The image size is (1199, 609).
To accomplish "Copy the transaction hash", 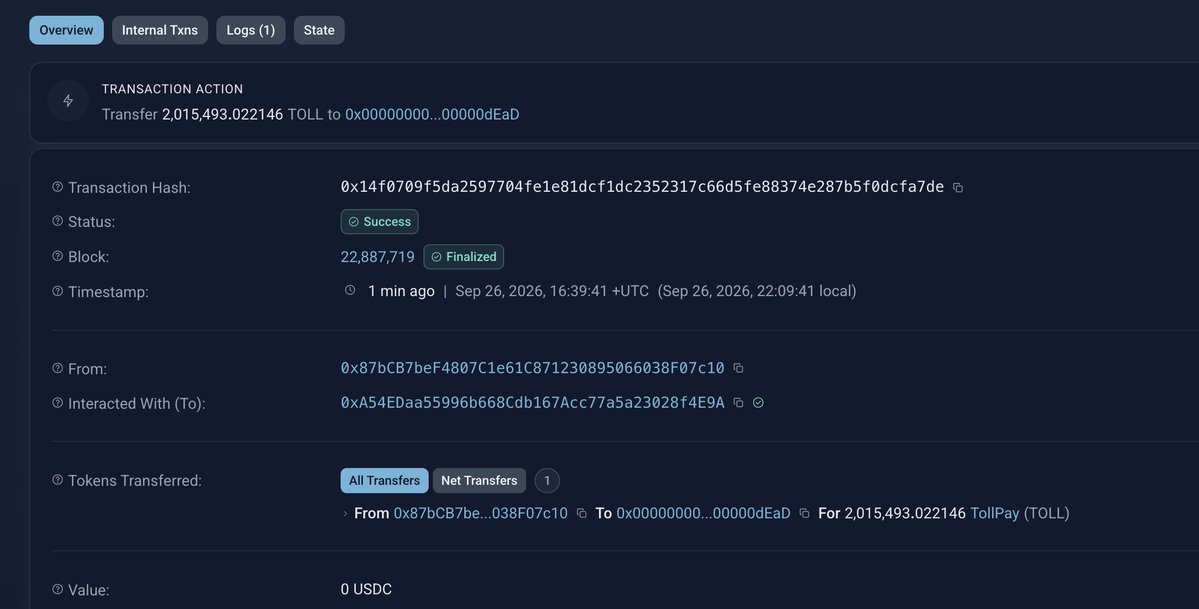I will pos(957,187).
